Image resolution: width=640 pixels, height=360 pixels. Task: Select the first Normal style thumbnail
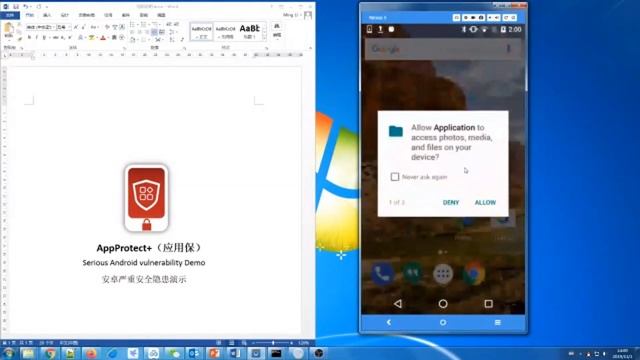coord(202,31)
